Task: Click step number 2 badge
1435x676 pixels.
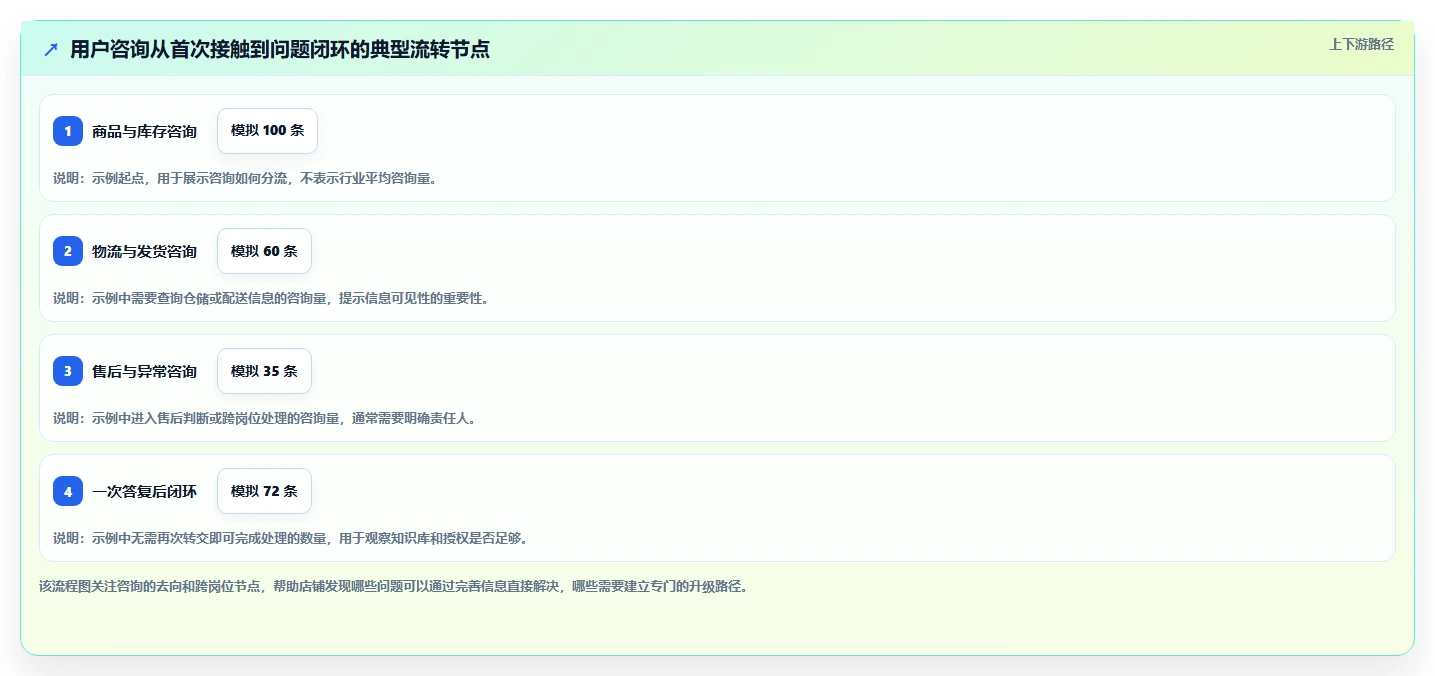Action: [68, 251]
